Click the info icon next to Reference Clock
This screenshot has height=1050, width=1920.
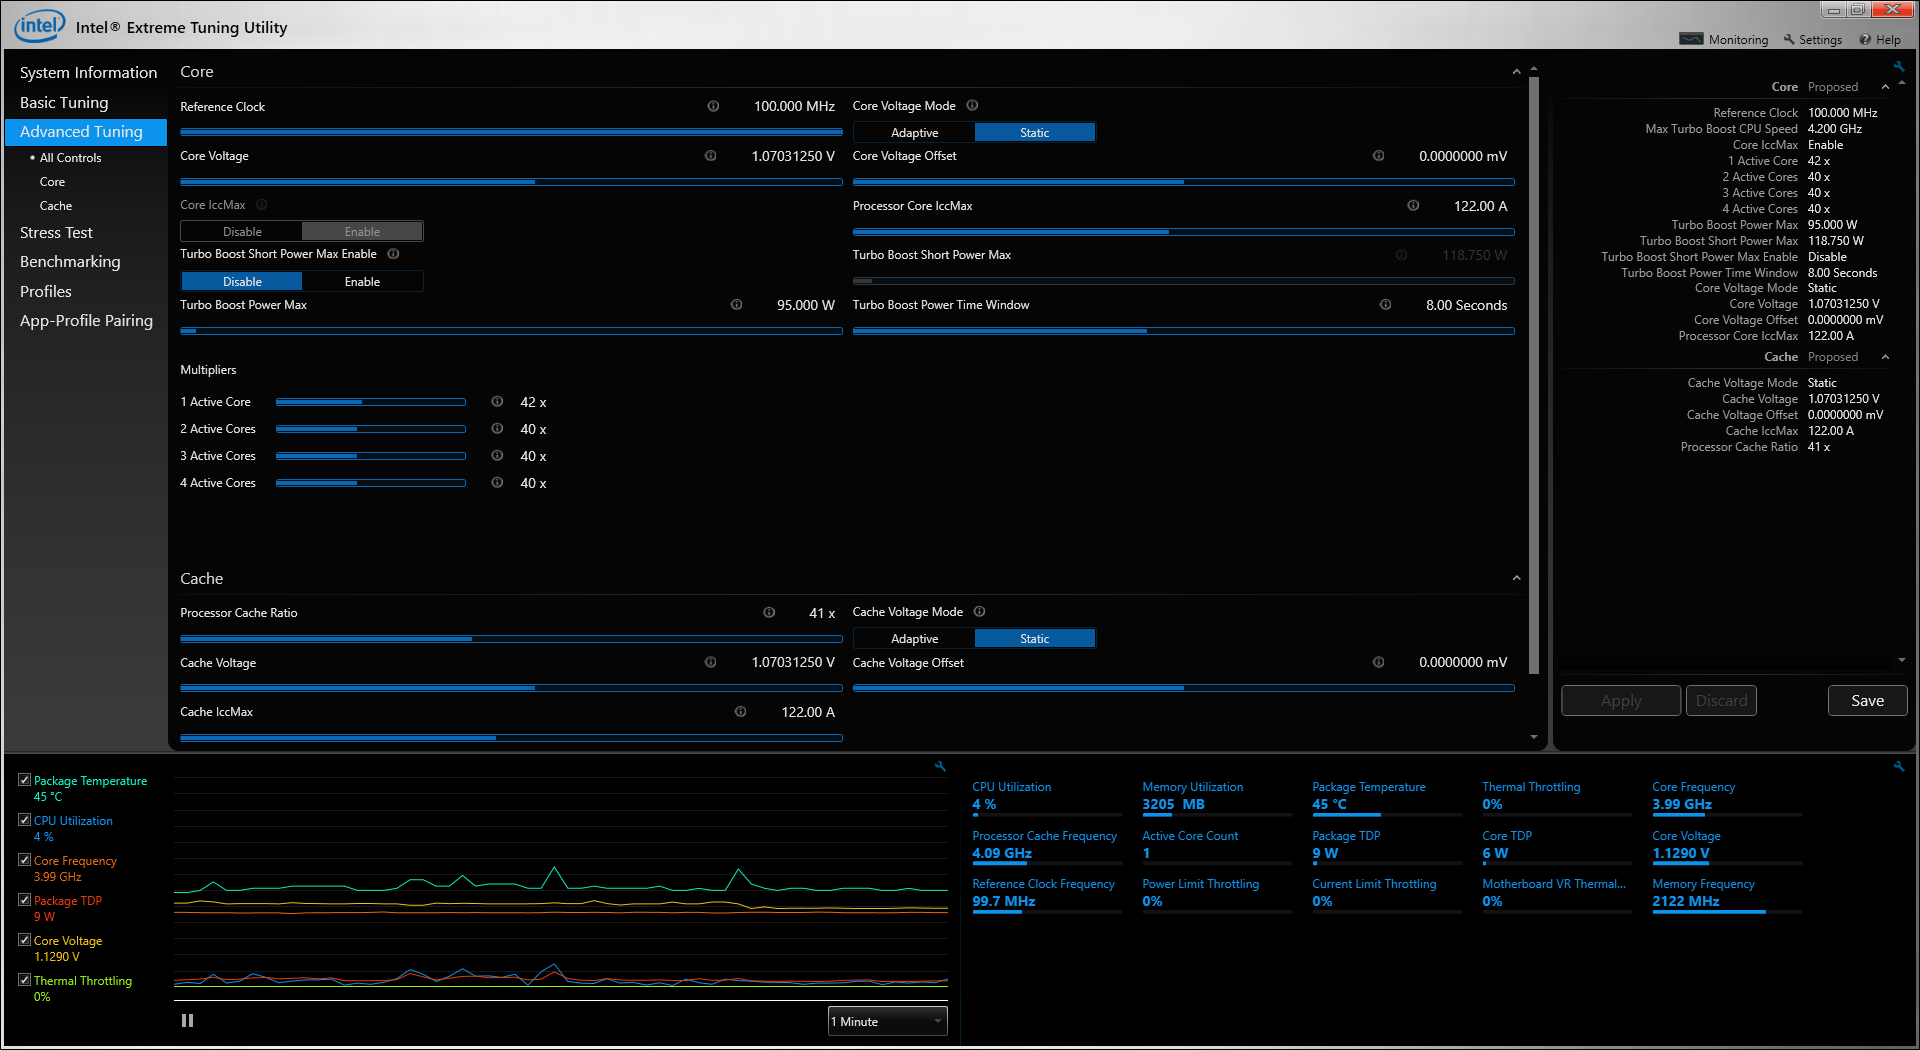pos(713,106)
